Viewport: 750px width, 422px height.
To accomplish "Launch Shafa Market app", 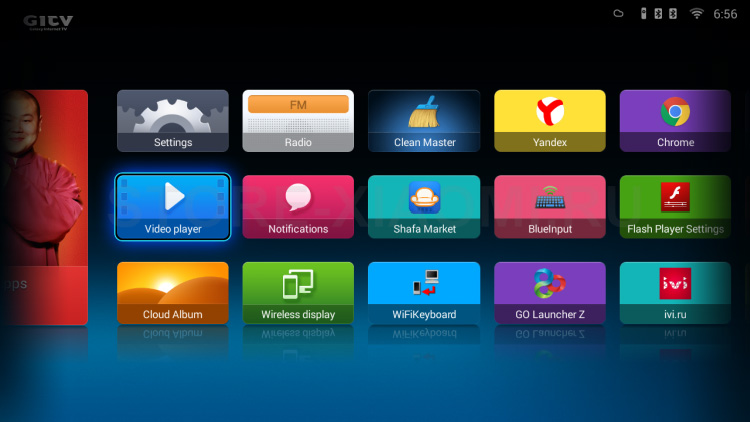I will tap(424, 207).
